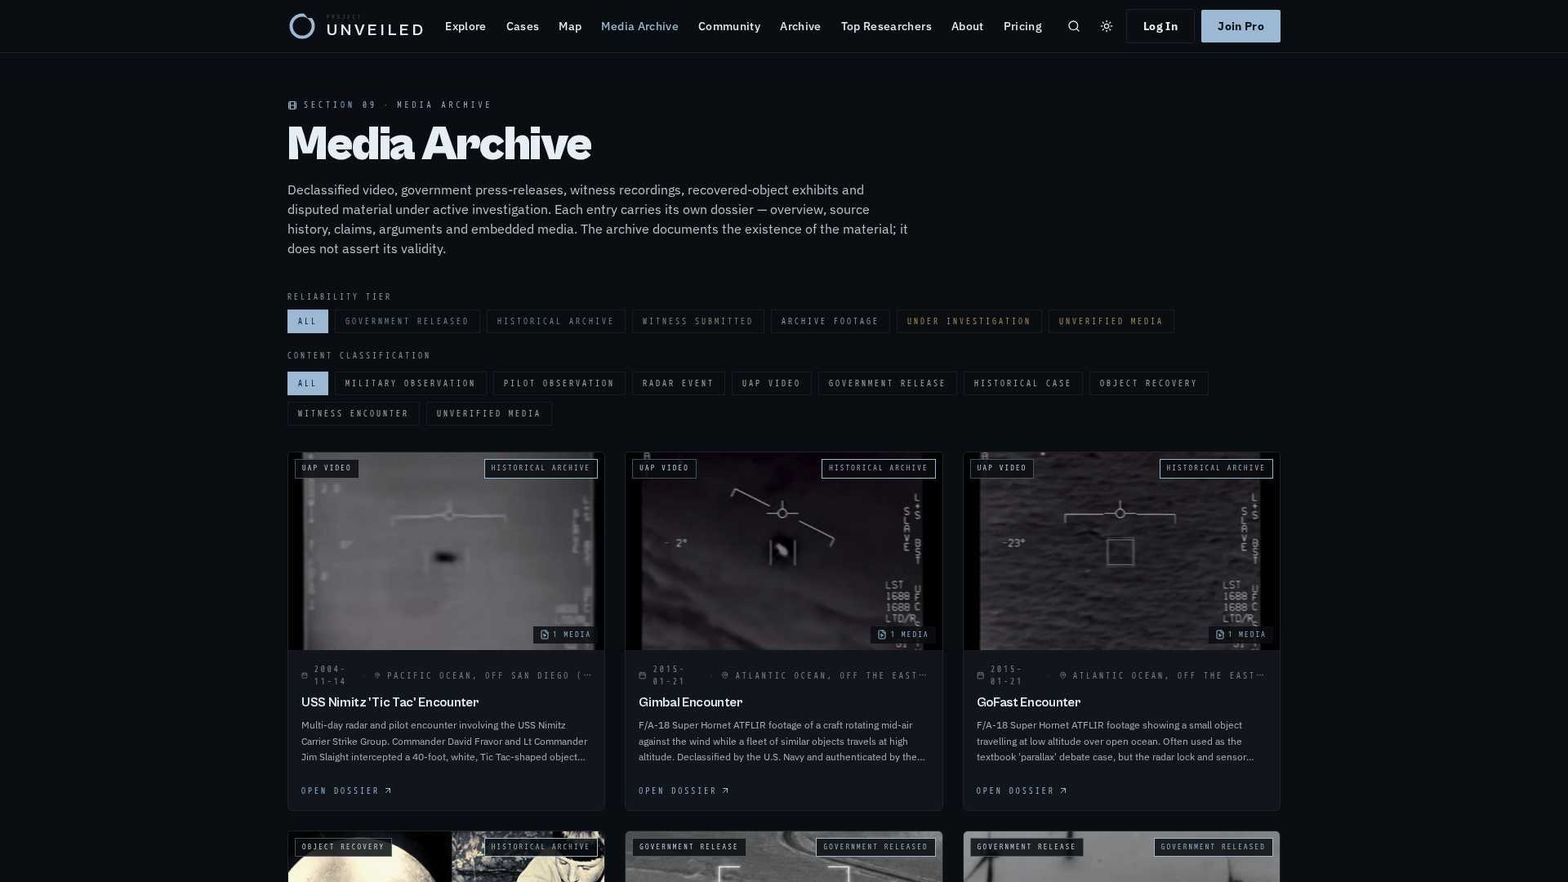The width and height of the screenshot is (1568, 882).
Task: Filter content by Object Recovery
Action: [1148, 383]
